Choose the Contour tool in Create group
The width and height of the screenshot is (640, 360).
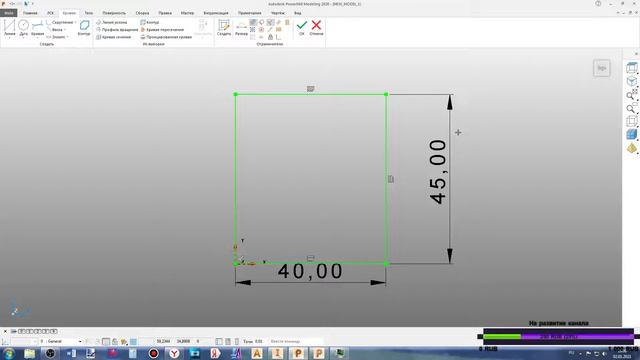point(84,28)
